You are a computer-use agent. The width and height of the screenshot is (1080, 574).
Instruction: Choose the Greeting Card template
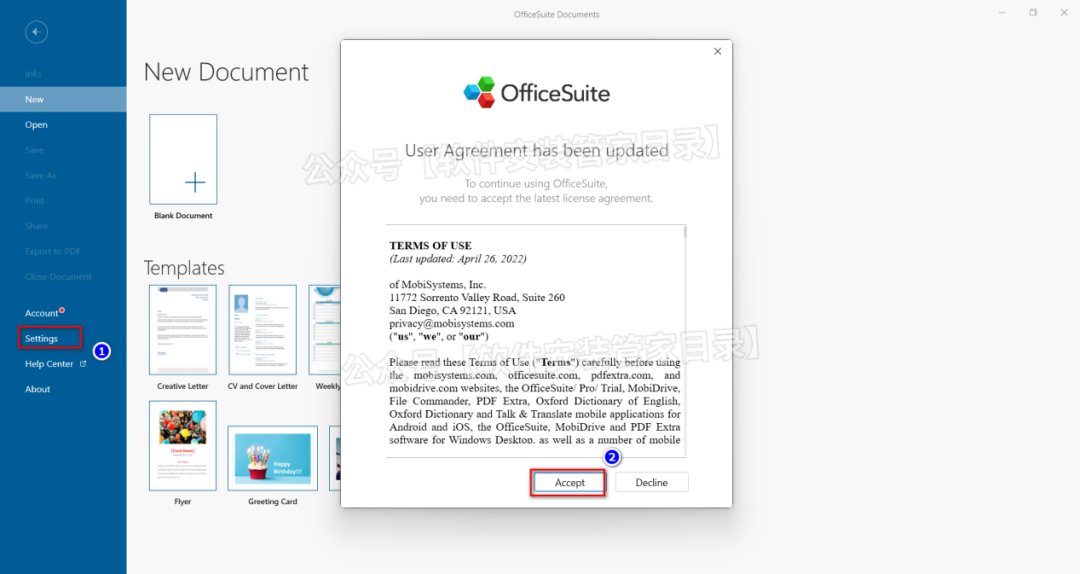click(273, 458)
